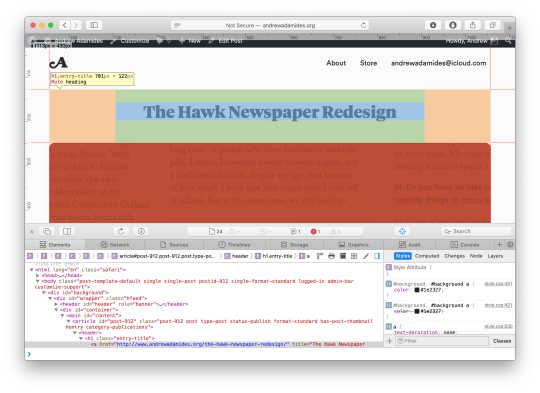Viewport: 540px width, 393px height.
Task: Close the Web Inspector panel
Action: [32, 231]
